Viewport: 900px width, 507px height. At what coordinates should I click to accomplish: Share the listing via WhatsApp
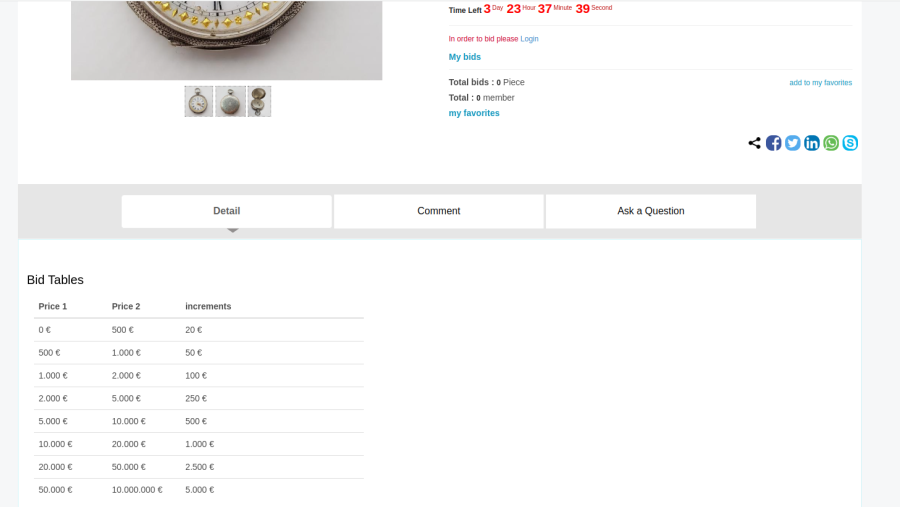[x=831, y=143]
